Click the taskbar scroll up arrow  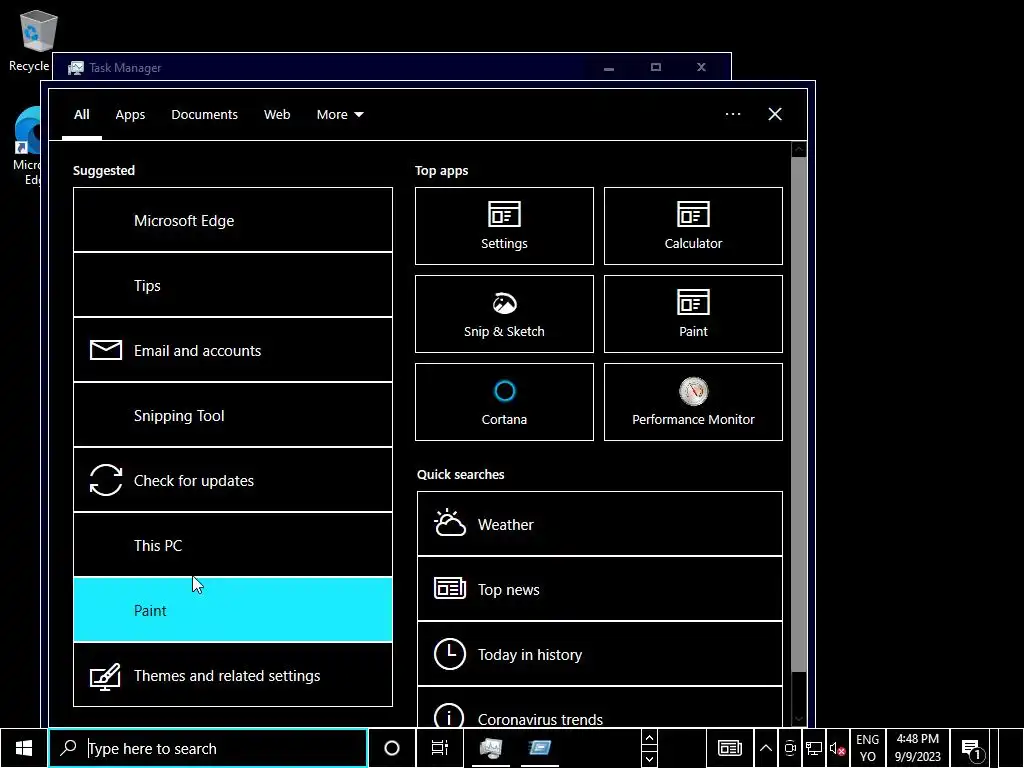pyautogui.click(x=649, y=739)
